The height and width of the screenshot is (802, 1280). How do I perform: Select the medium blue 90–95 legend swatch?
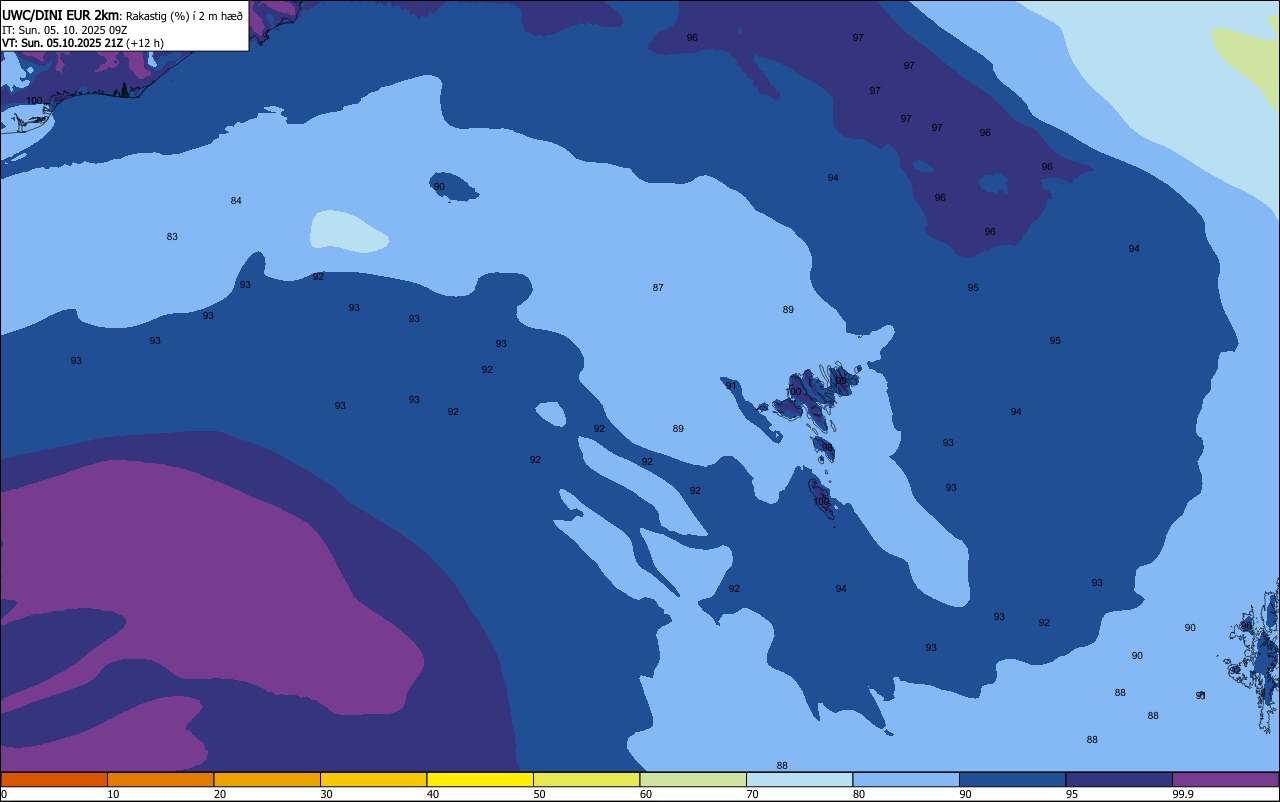tap(1012, 779)
